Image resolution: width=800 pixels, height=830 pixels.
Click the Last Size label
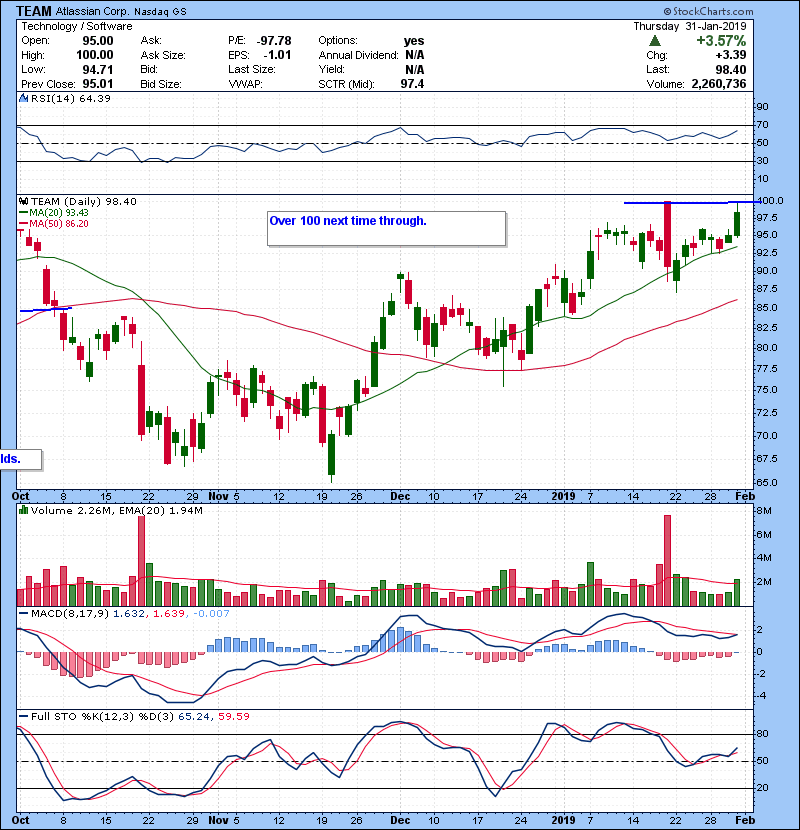252,69
